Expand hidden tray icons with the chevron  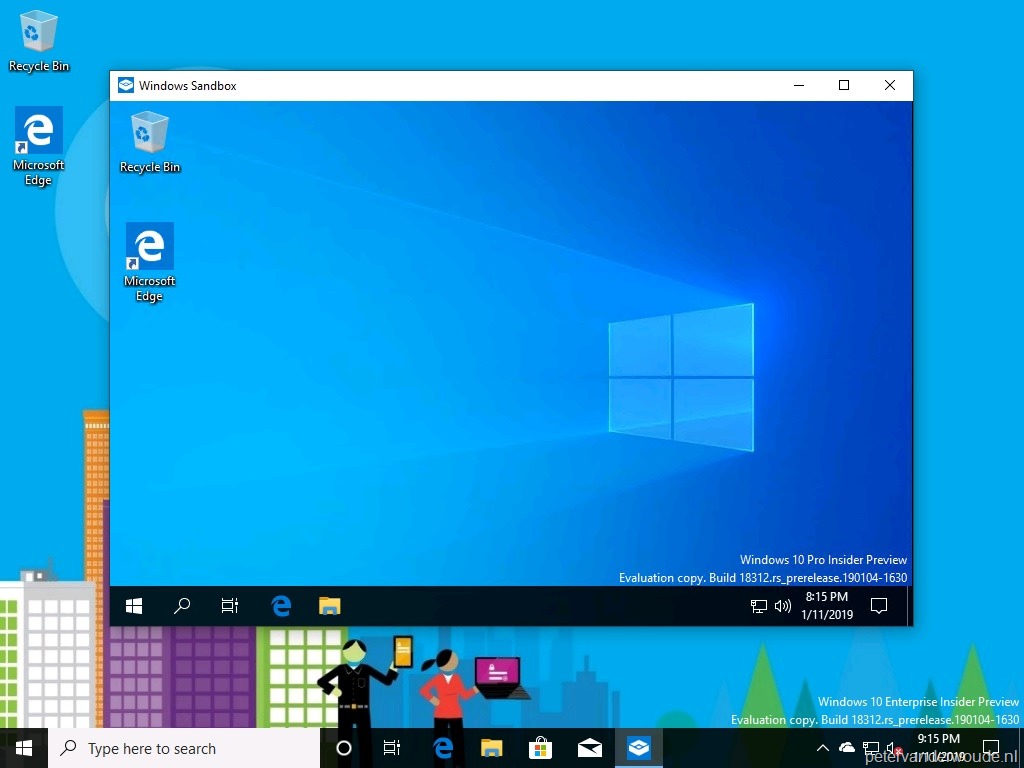tap(822, 748)
